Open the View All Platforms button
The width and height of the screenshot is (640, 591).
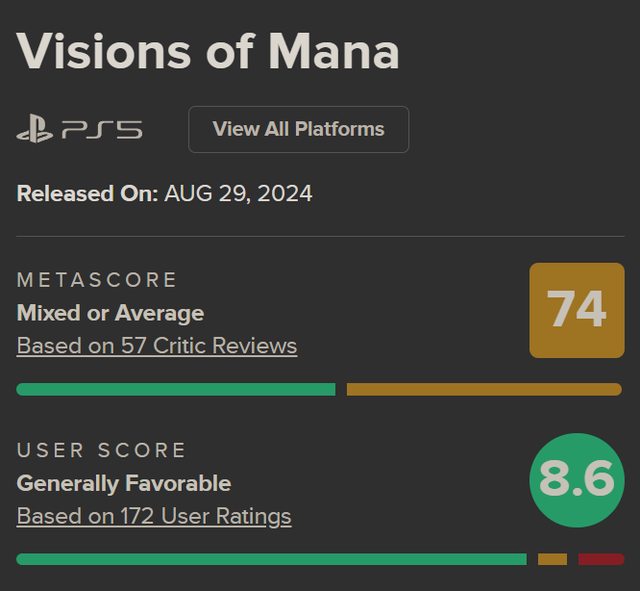click(x=298, y=129)
